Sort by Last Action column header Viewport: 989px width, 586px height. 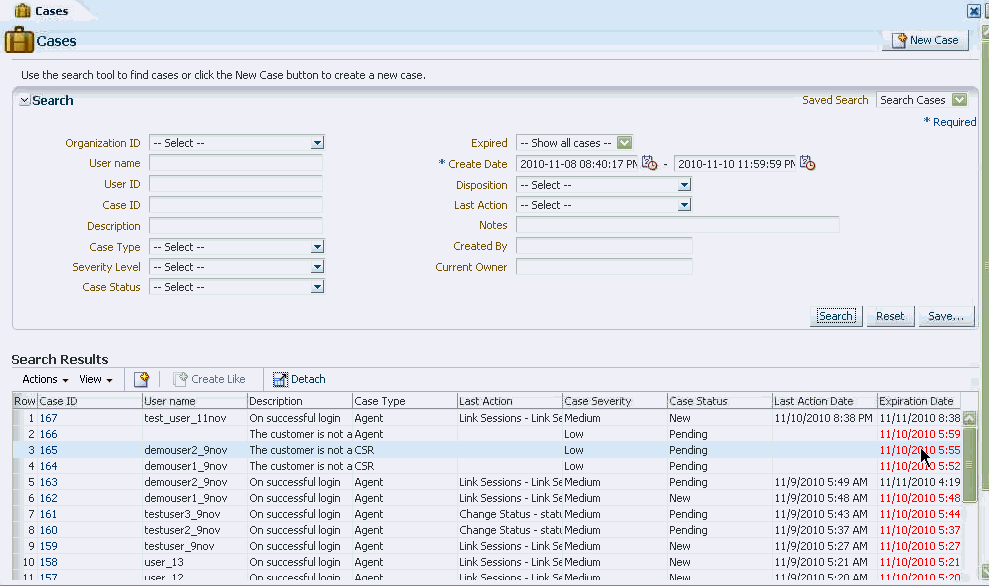point(510,401)
